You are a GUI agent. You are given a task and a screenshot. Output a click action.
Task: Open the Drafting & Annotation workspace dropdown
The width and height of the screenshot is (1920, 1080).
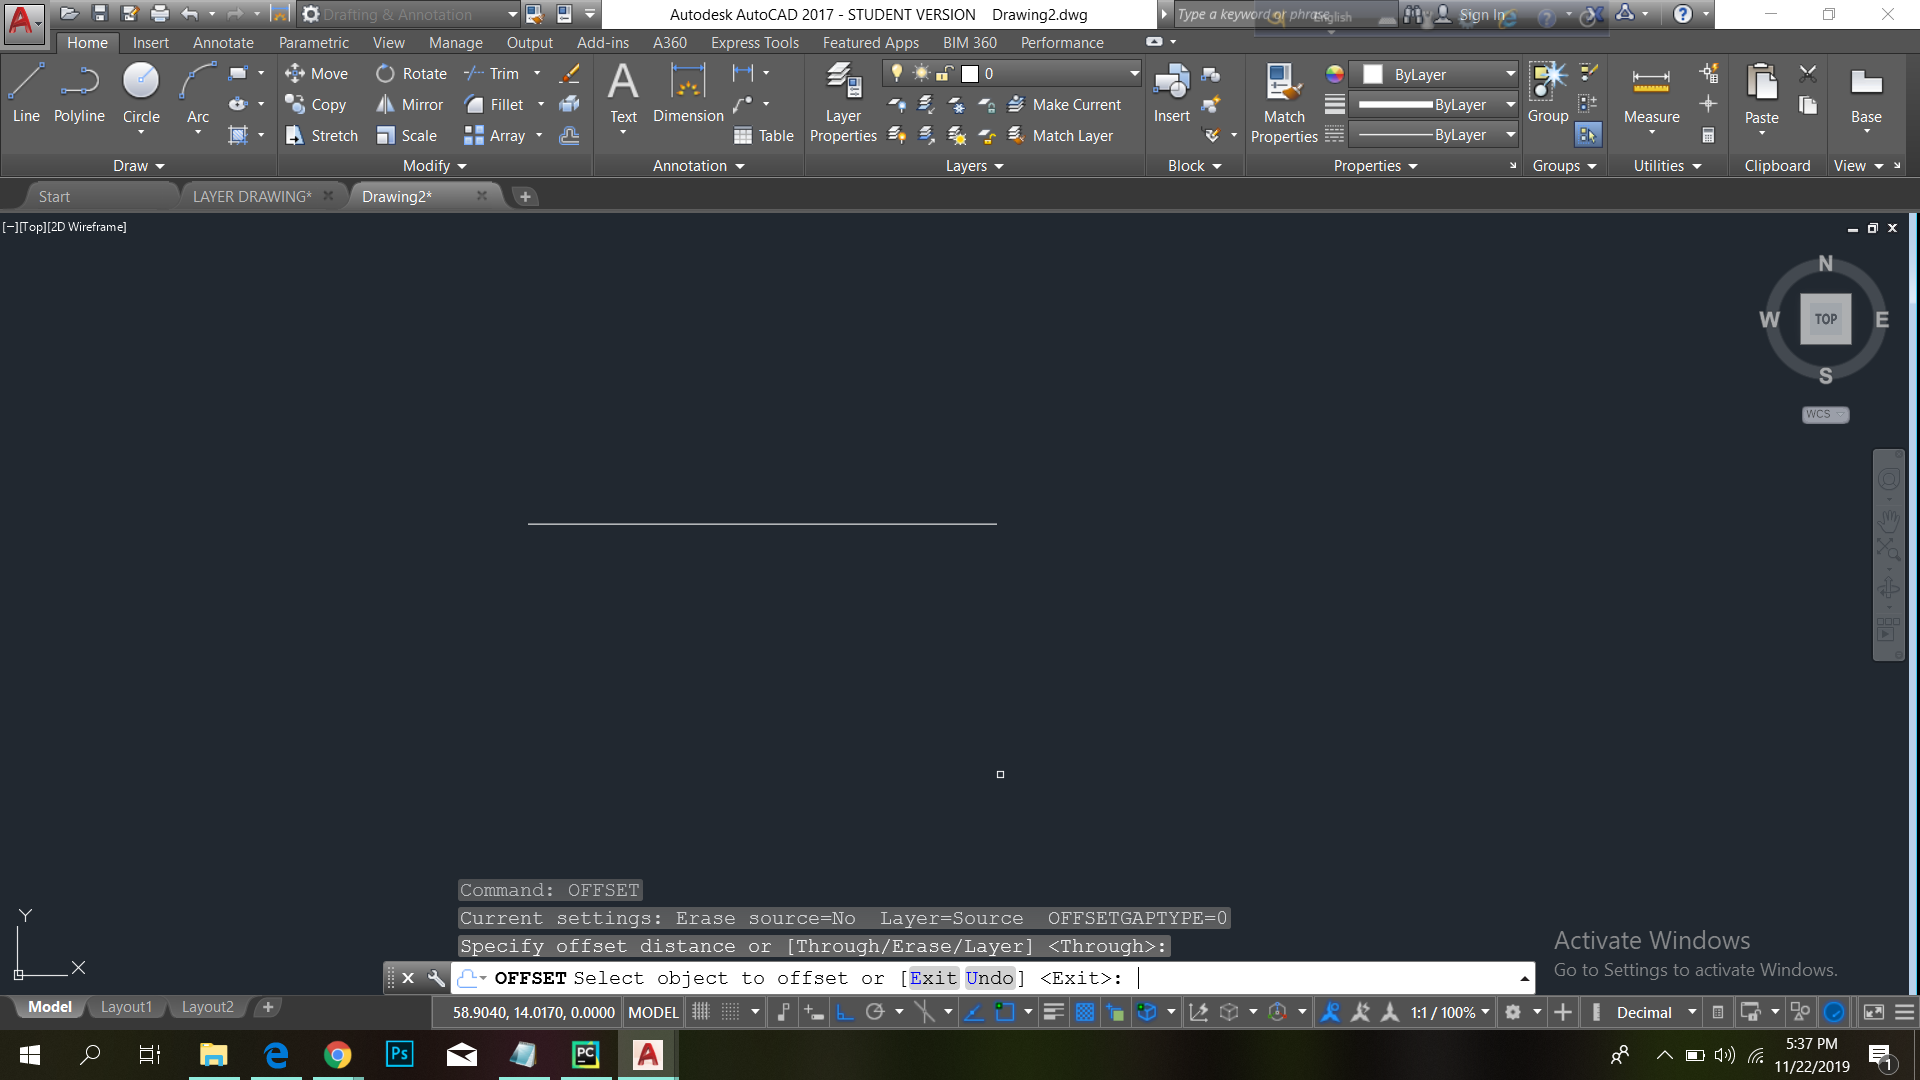[x=410, y=14]
